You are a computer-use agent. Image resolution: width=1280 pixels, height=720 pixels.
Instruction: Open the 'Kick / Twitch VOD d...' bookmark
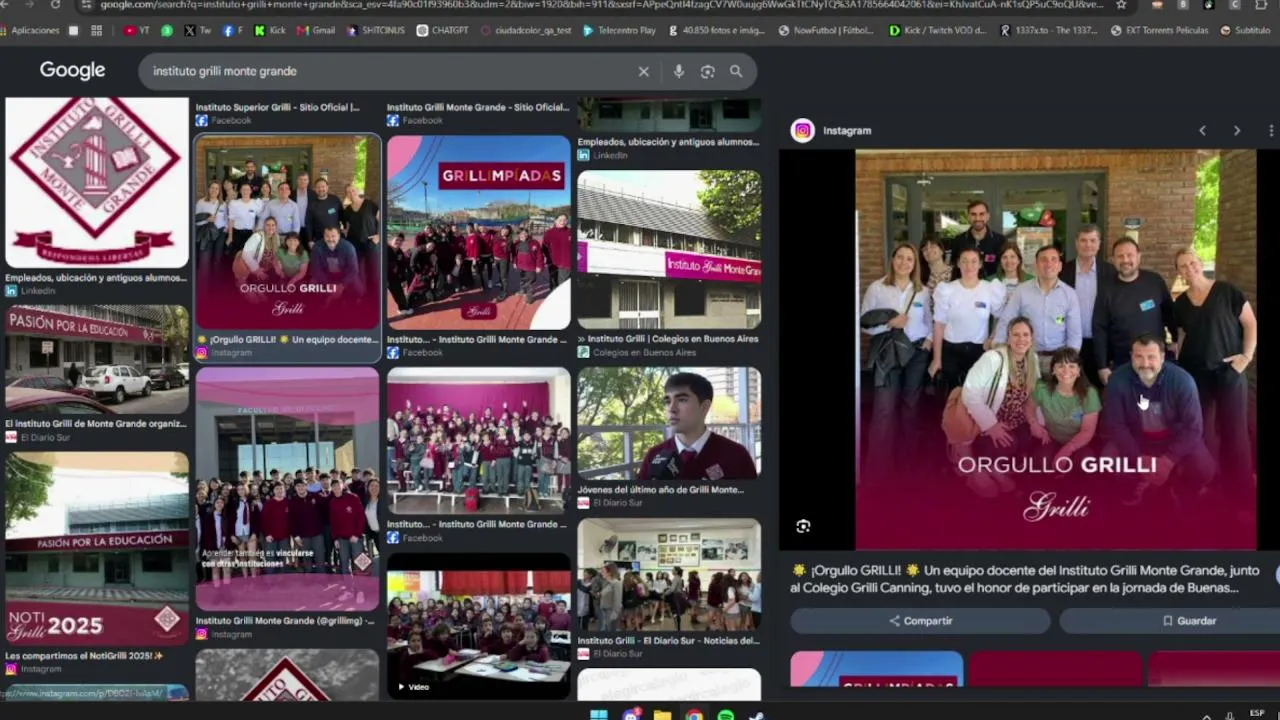pos(937,30)
